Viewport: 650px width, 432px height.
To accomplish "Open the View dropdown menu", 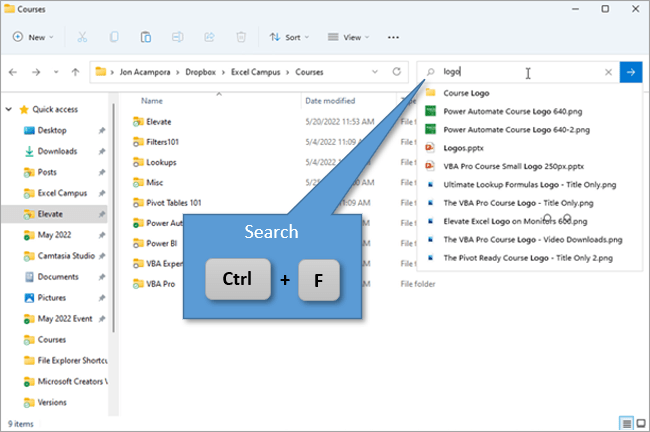I will pos(350,37).
